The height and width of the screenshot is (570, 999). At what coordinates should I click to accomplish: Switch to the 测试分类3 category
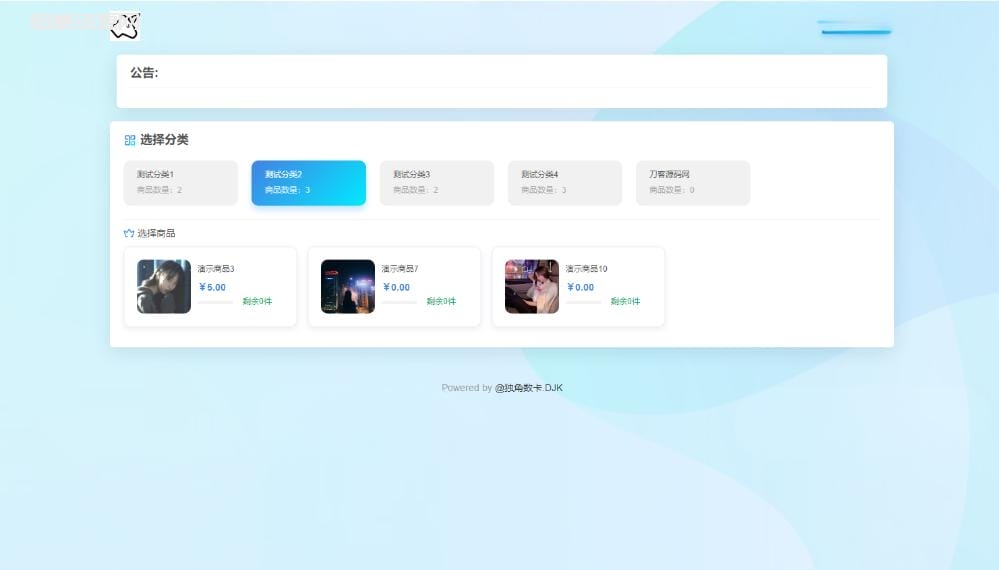tap(436, 182)
